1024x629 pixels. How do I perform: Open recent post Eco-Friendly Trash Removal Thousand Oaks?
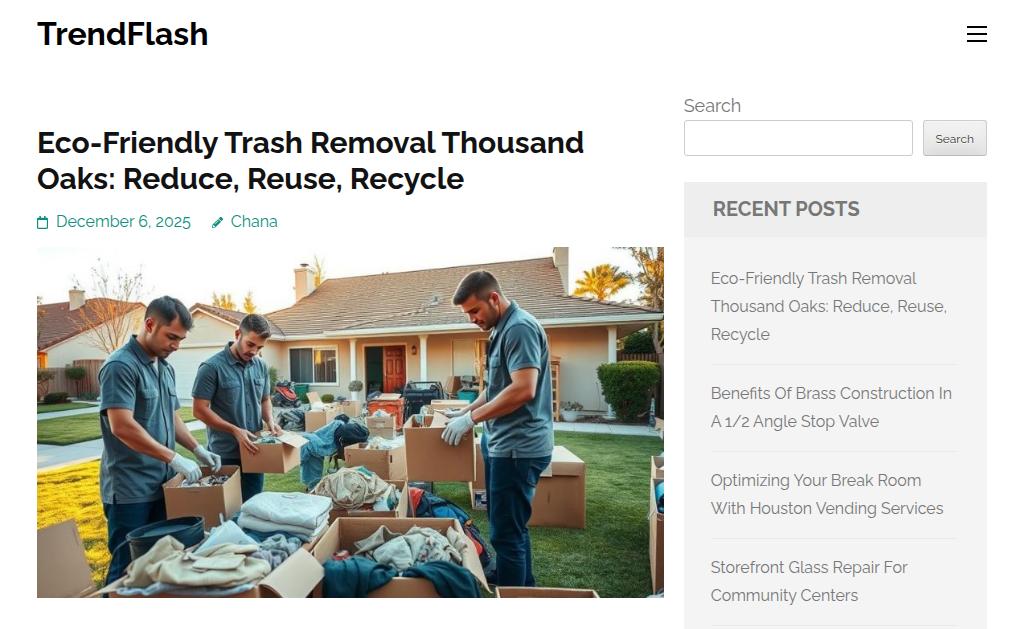pos(828,306)
